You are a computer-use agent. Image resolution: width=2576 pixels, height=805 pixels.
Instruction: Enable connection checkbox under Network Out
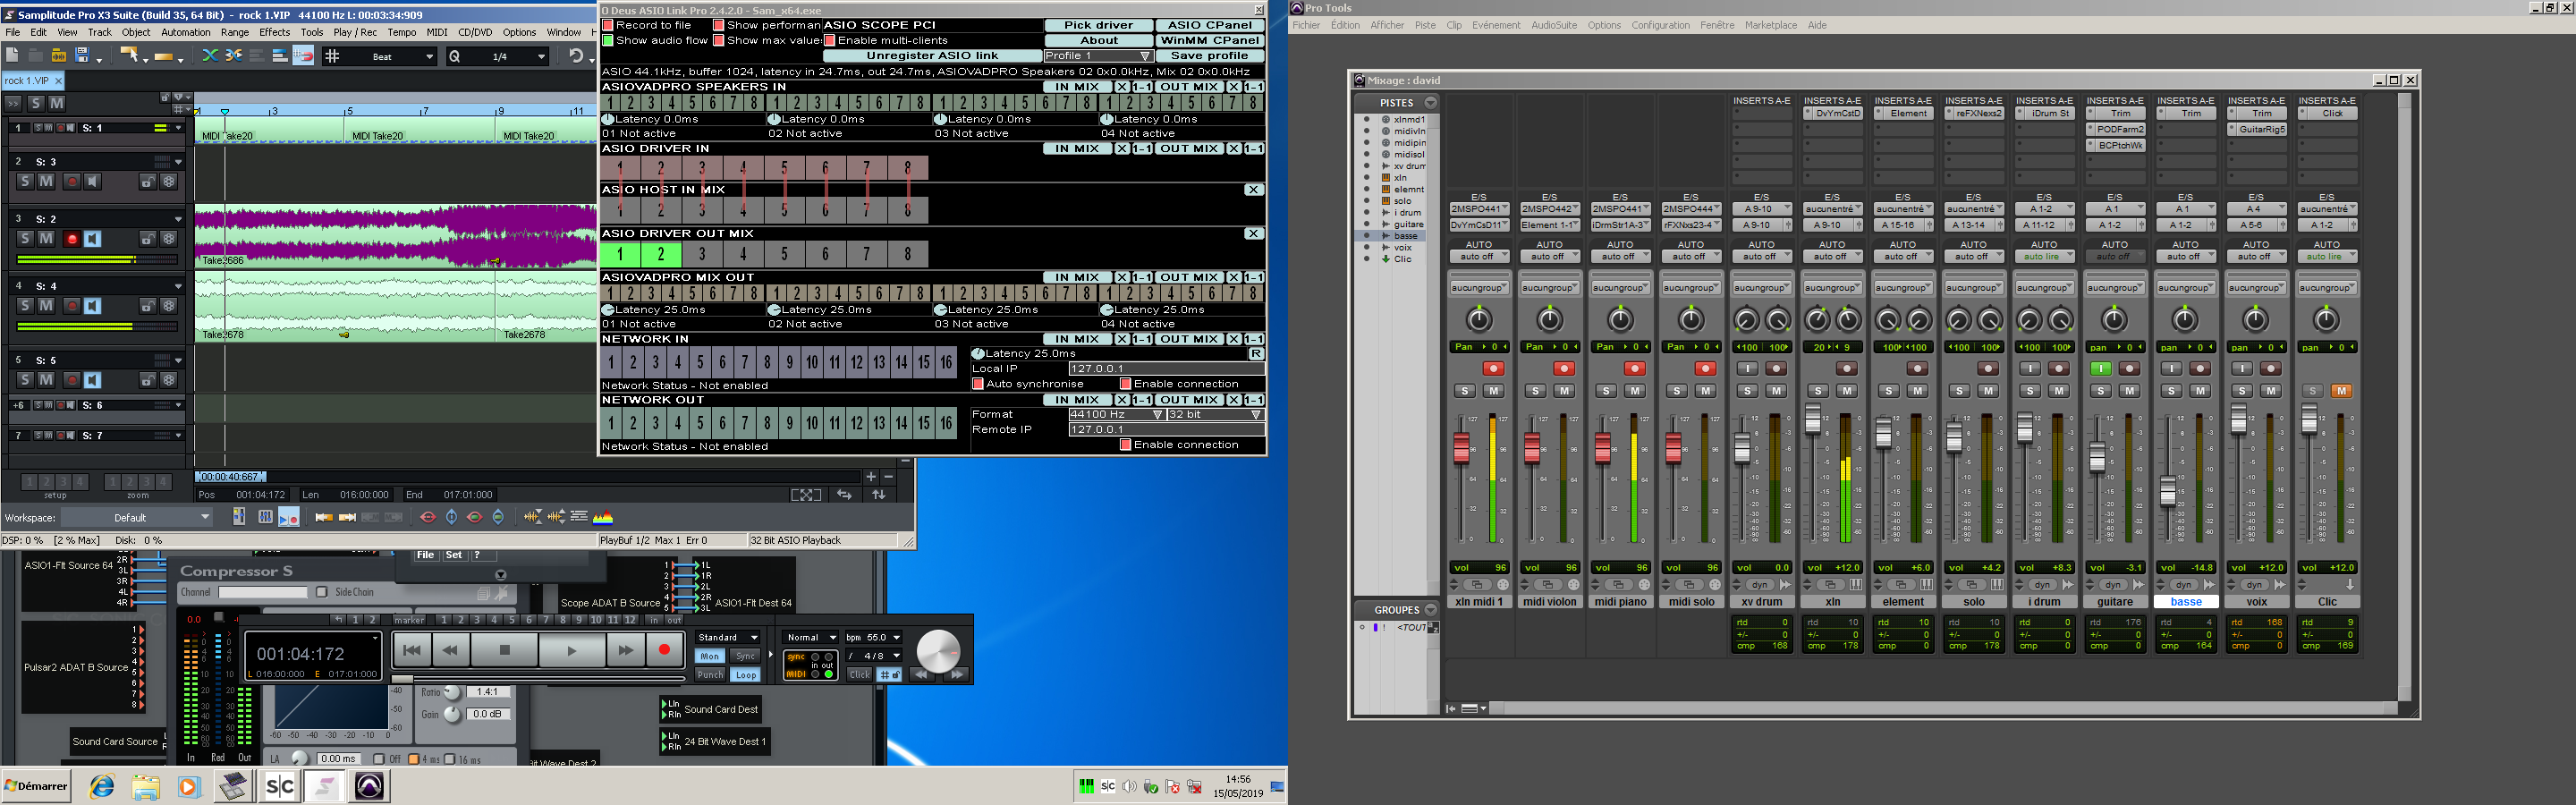point(1125,445)
